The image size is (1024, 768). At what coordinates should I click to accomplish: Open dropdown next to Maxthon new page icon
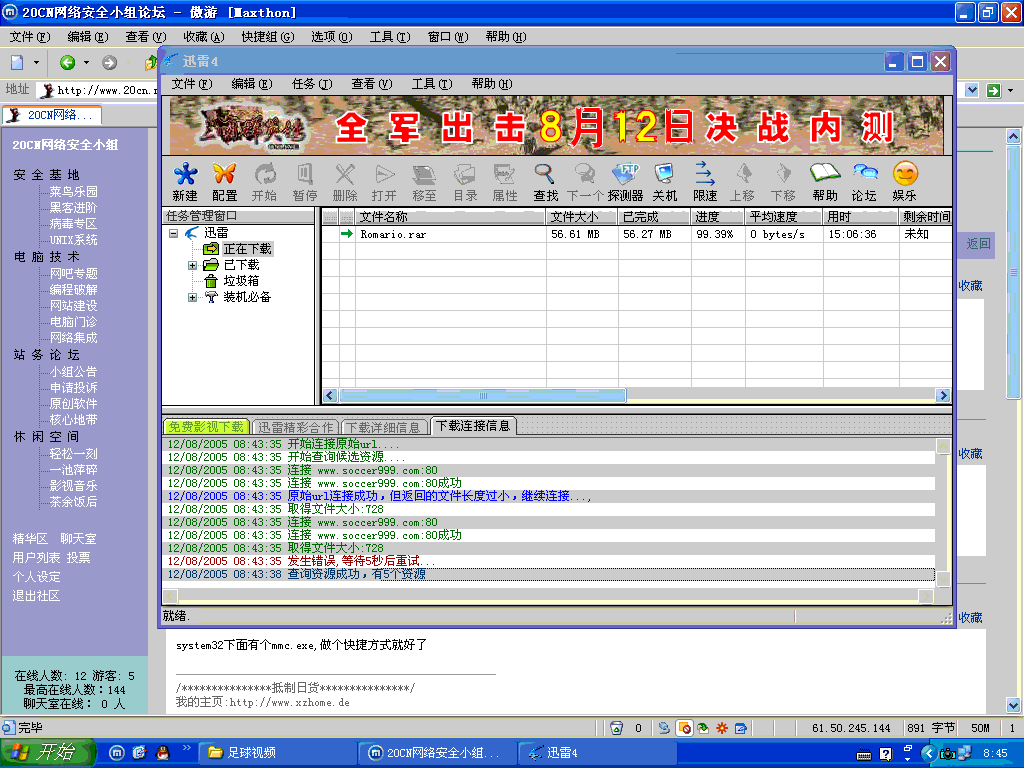[x=37, y=62]
